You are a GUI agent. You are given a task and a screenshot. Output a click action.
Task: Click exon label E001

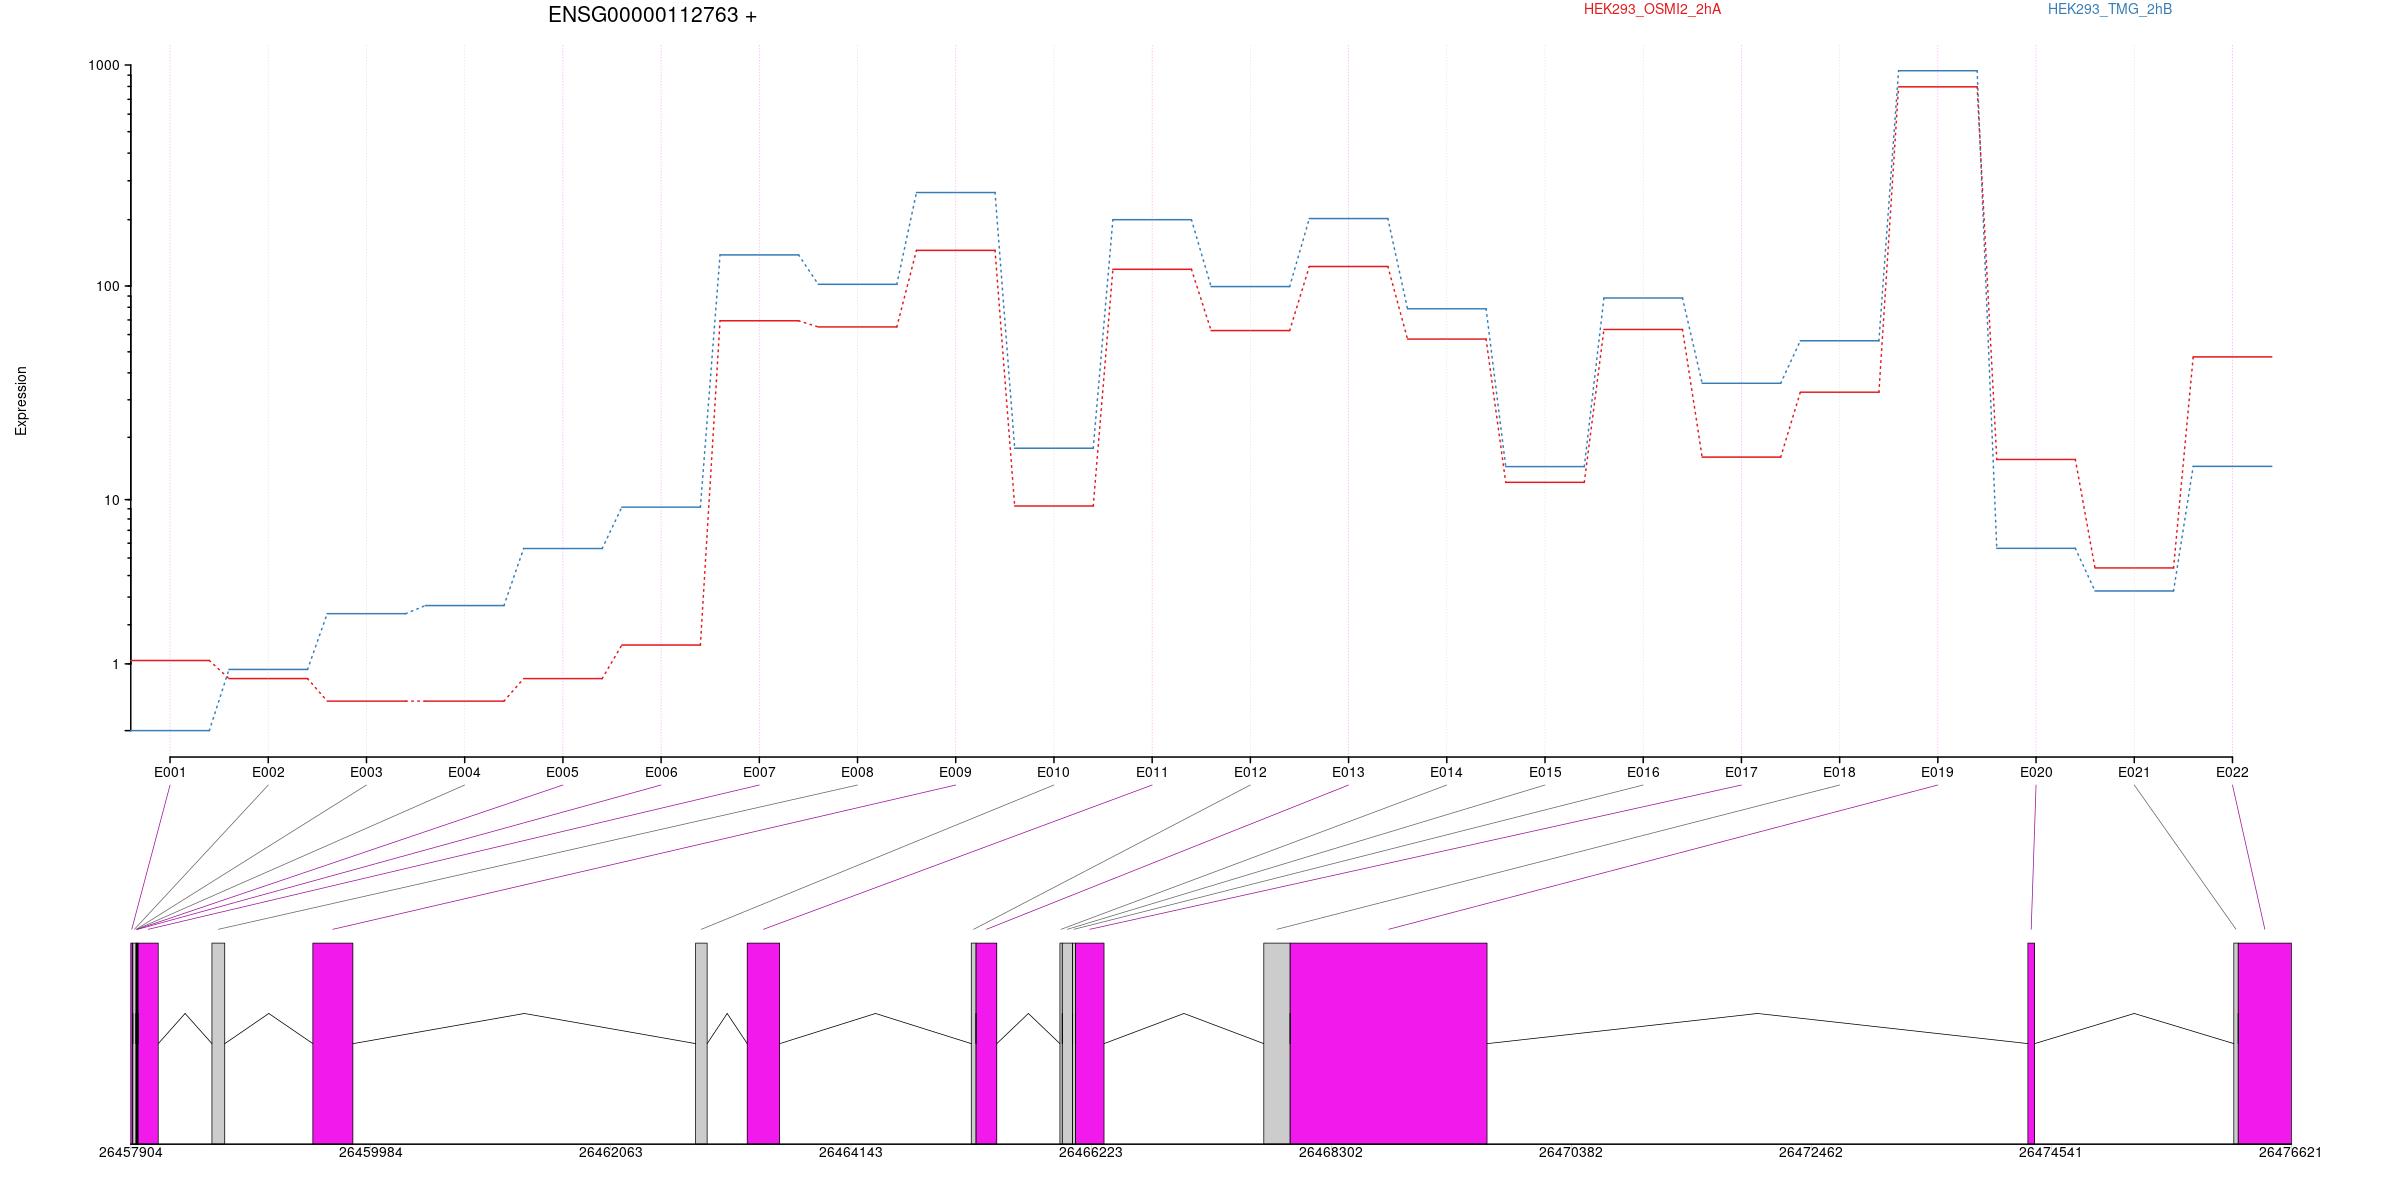(170, 772)
